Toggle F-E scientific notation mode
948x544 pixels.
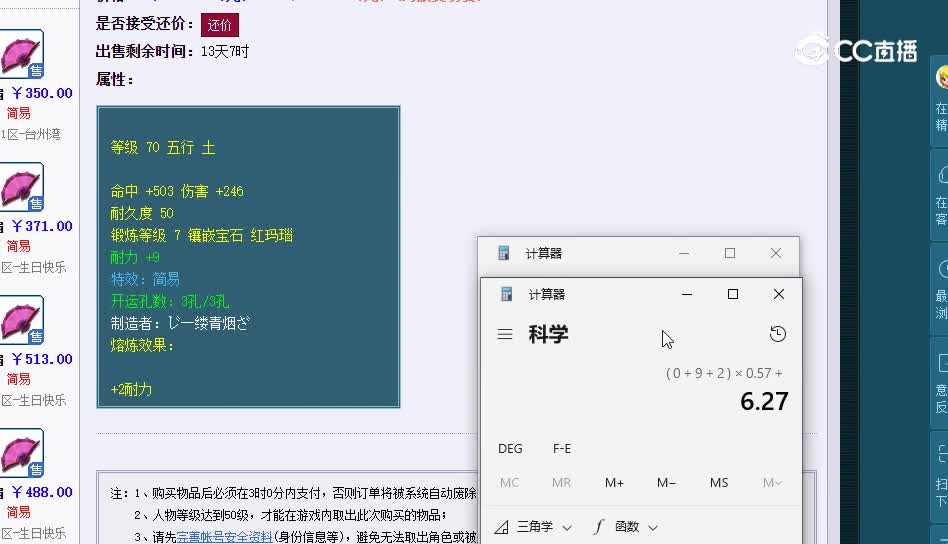pos(562,448)
